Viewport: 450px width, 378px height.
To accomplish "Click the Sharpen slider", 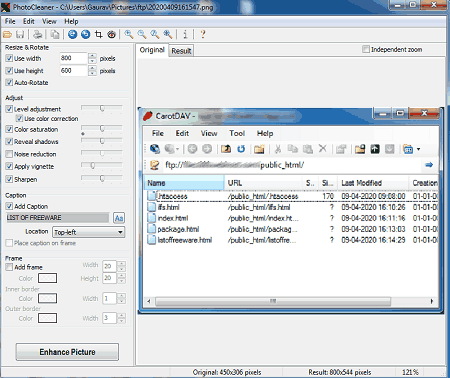I will point(102,179).
